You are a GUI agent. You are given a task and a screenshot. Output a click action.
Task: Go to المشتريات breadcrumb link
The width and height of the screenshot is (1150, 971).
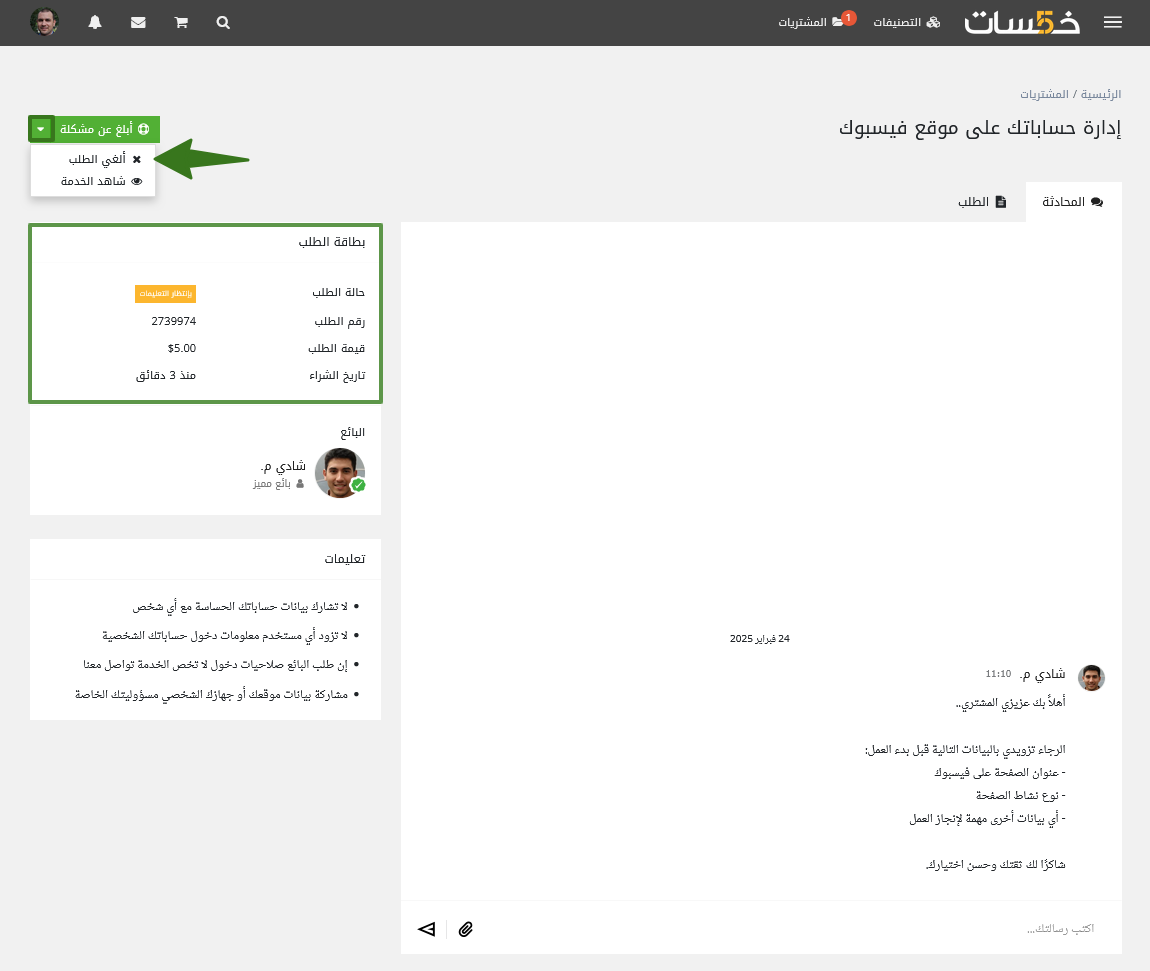1044,94
